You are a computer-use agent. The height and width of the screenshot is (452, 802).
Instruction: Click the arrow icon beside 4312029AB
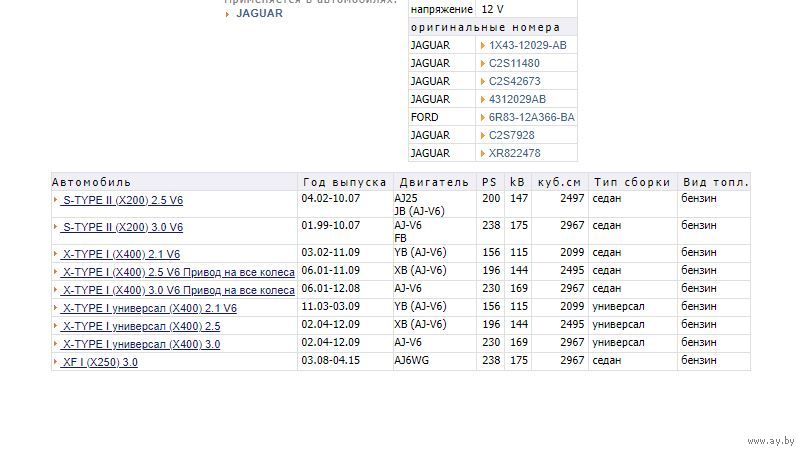pos(483,99)
